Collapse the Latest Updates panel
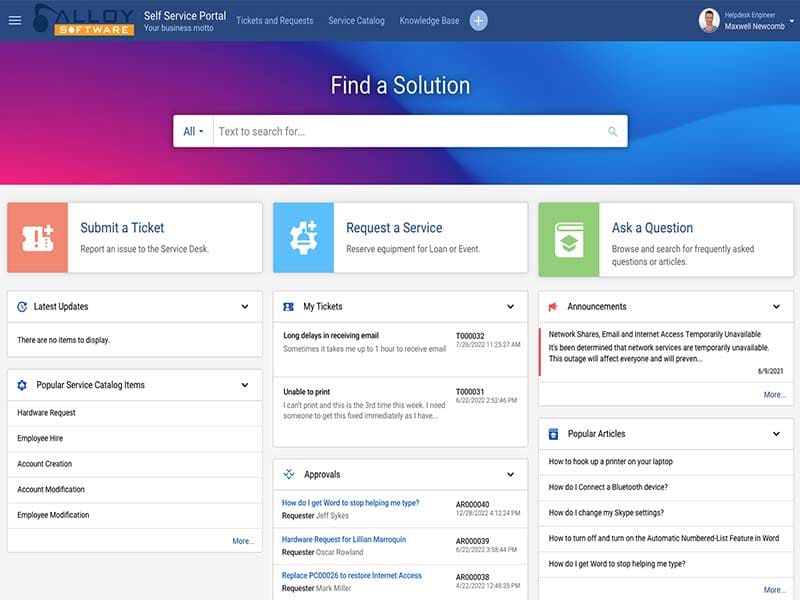This screenshot has height=600, width=800. click(x=245, y=307)
